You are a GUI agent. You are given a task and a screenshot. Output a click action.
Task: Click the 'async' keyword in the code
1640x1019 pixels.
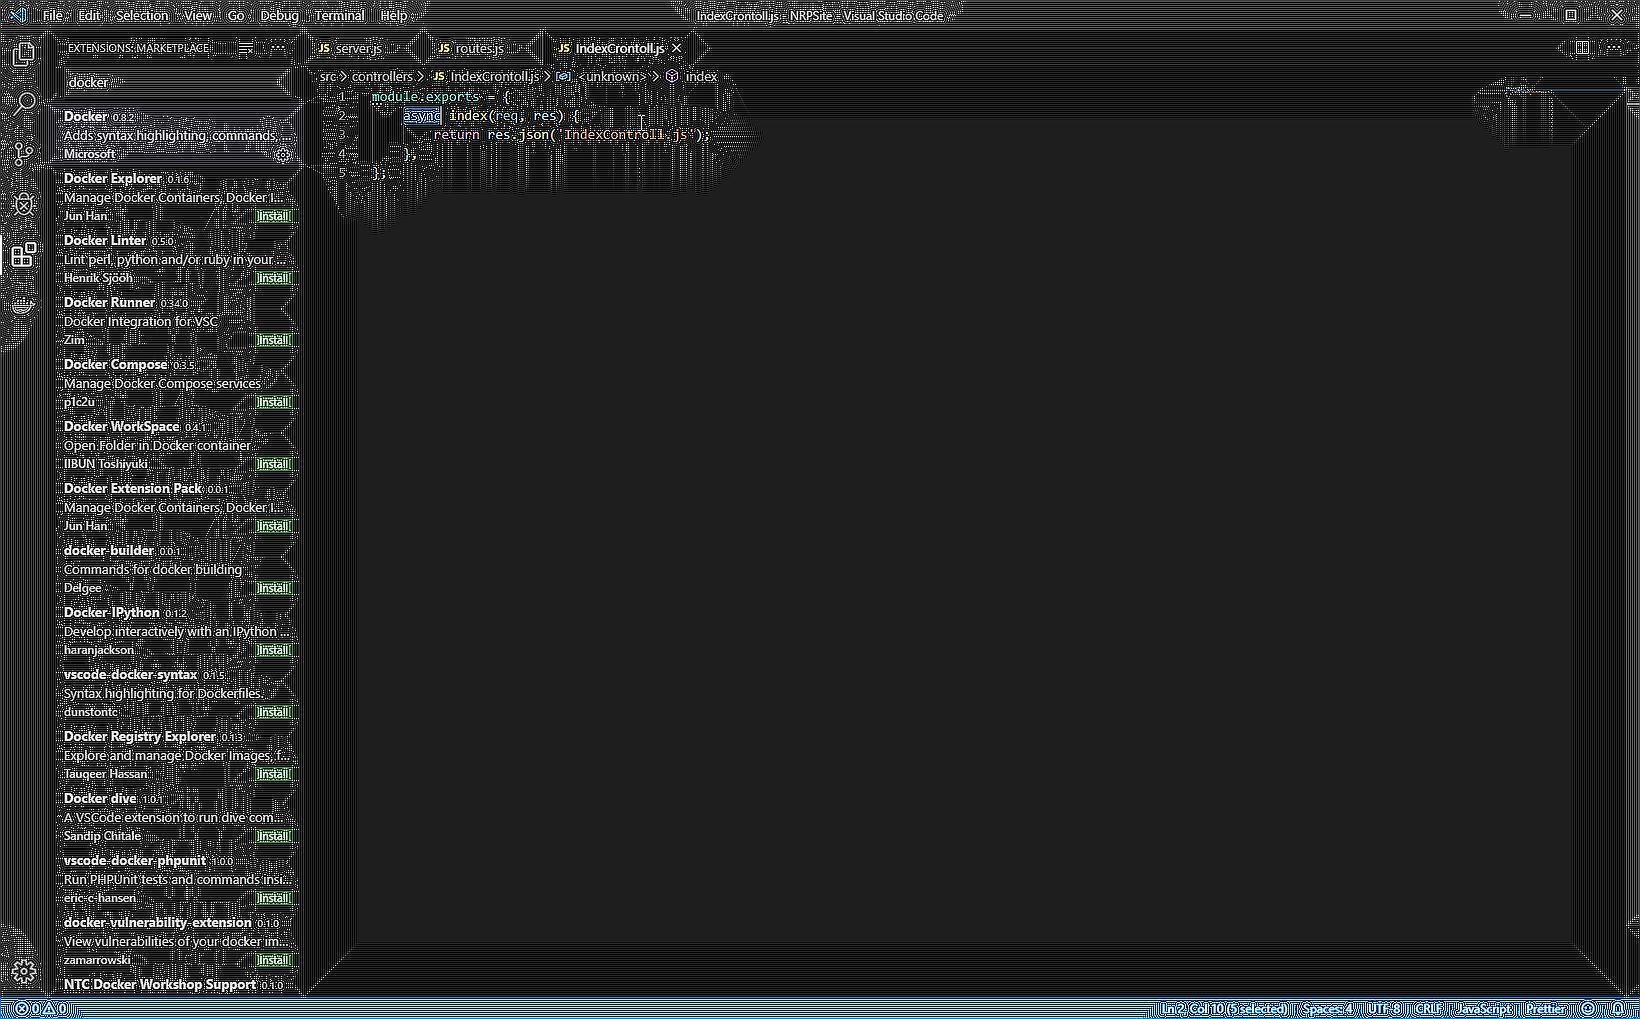422,116
